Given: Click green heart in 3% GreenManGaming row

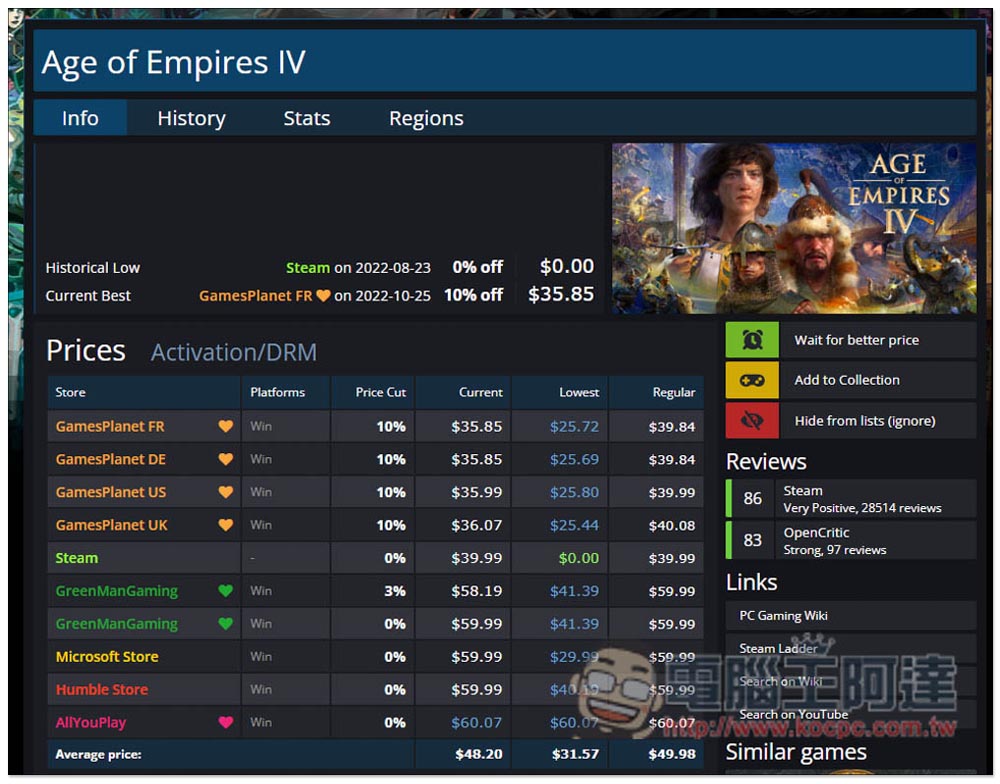Looking at the screenshot, I should [225, 591].
